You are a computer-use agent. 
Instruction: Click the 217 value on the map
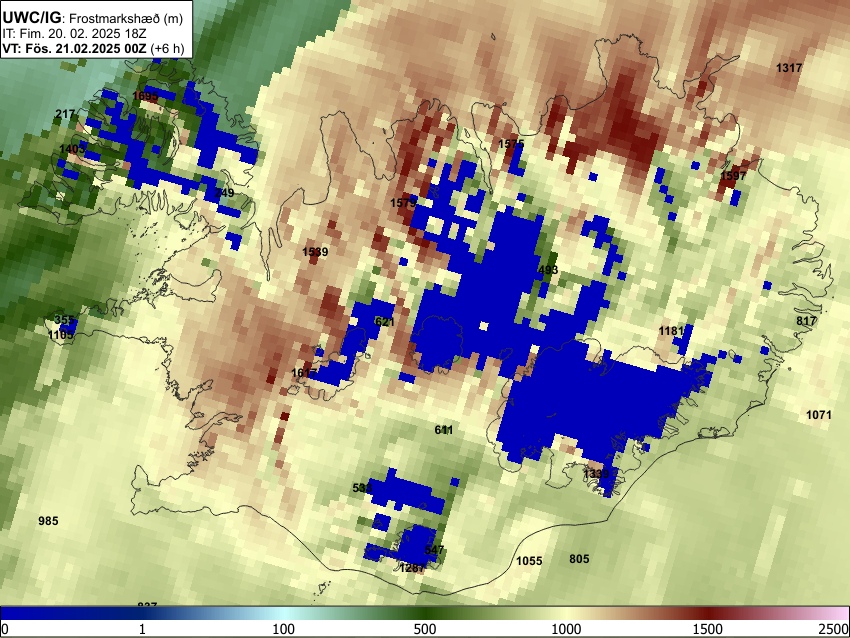65,114
